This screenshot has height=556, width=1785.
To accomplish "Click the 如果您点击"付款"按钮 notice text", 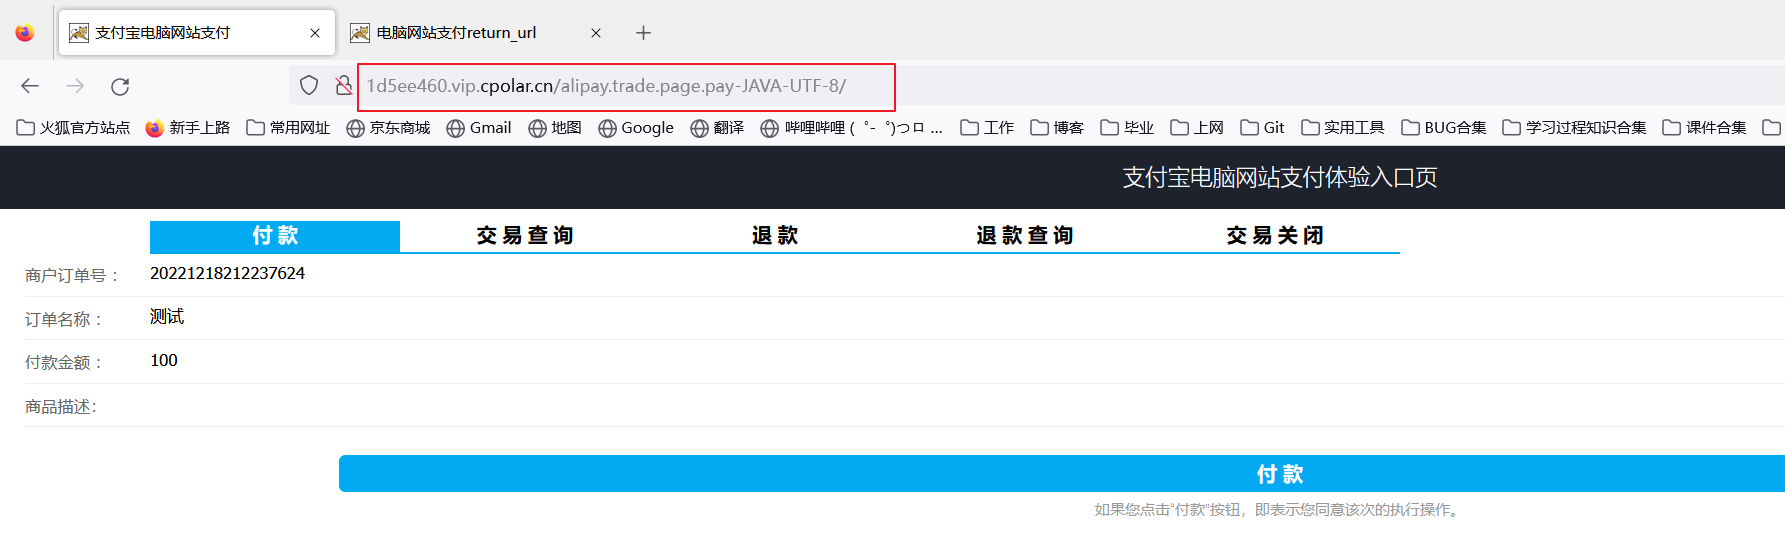I will [1279, 510].
